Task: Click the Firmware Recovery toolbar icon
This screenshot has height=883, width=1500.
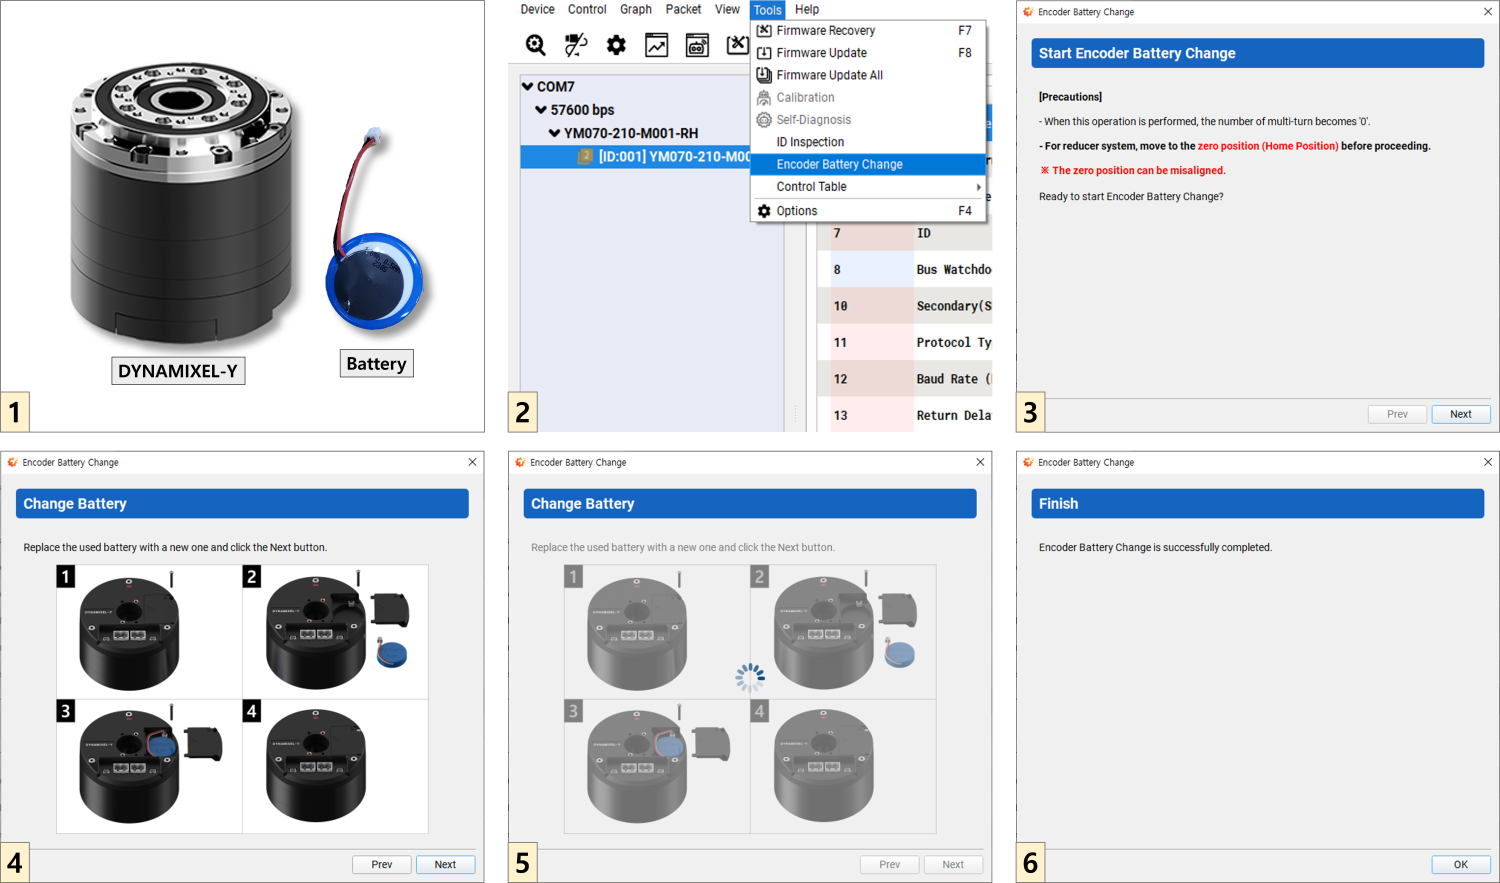Action: click(738, 45)
